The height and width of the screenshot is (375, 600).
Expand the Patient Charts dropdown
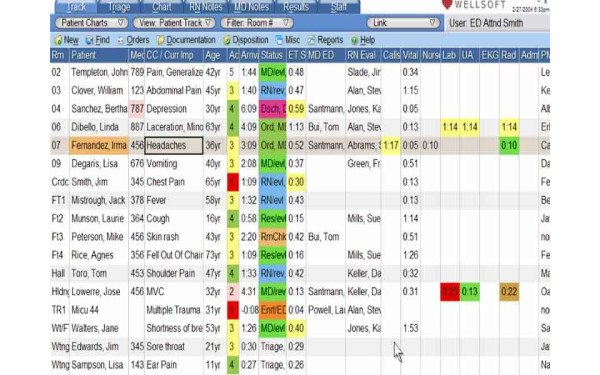point(91,23)
